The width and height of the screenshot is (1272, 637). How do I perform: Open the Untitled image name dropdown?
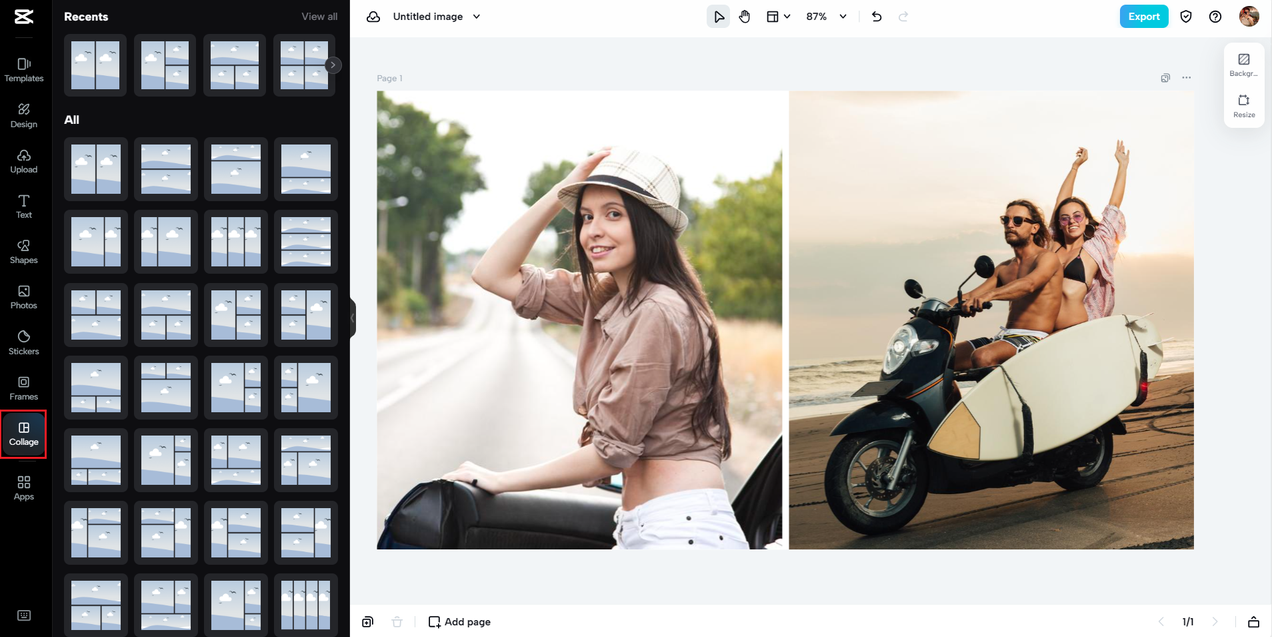click(x=437, y=17)
